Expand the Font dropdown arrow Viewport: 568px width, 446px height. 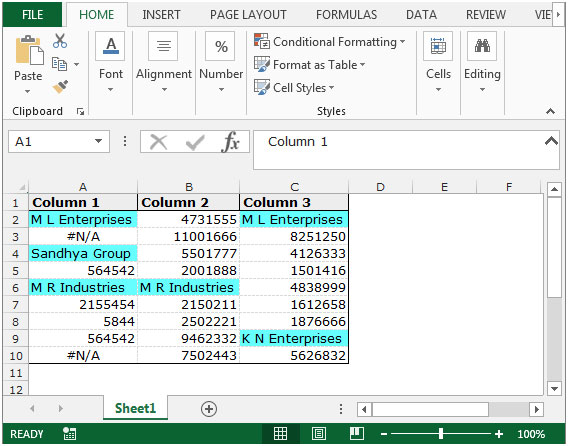coord(110,89)
